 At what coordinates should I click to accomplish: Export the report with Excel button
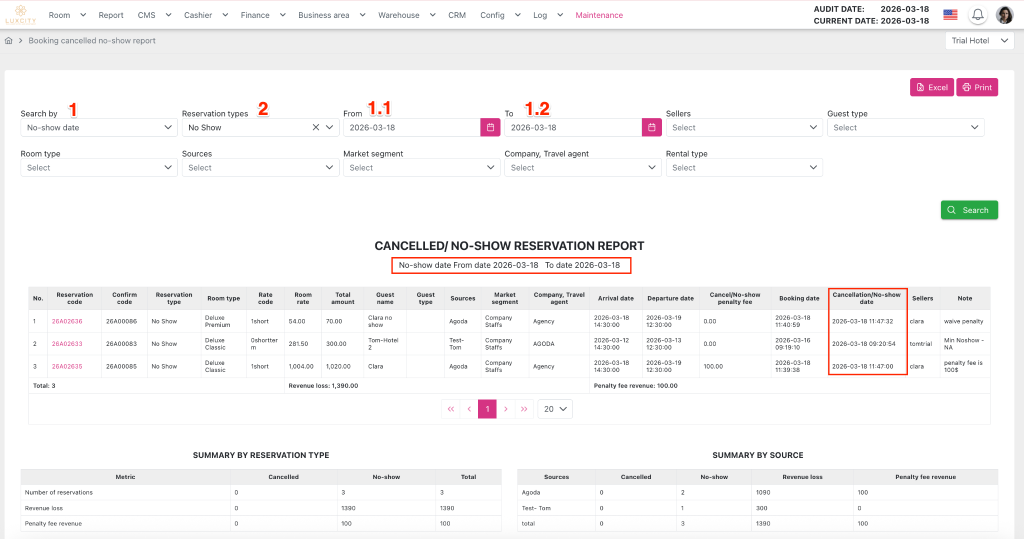(931, 87)
